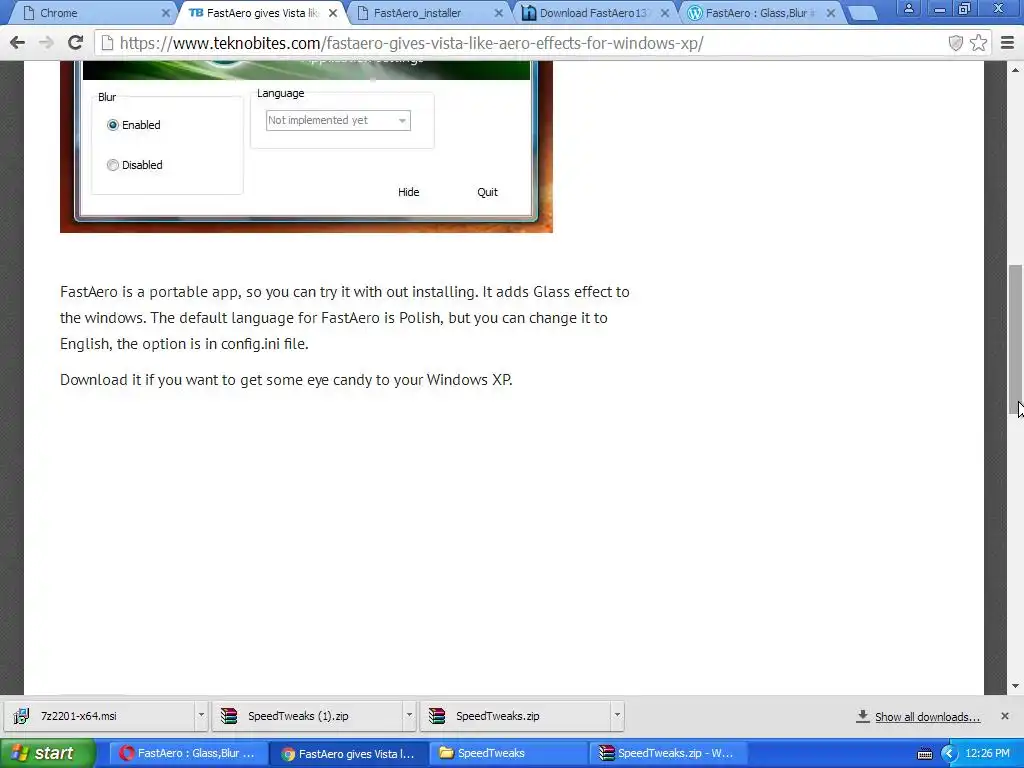Click the scroll up arrow of the page

tap(1016, 69)
